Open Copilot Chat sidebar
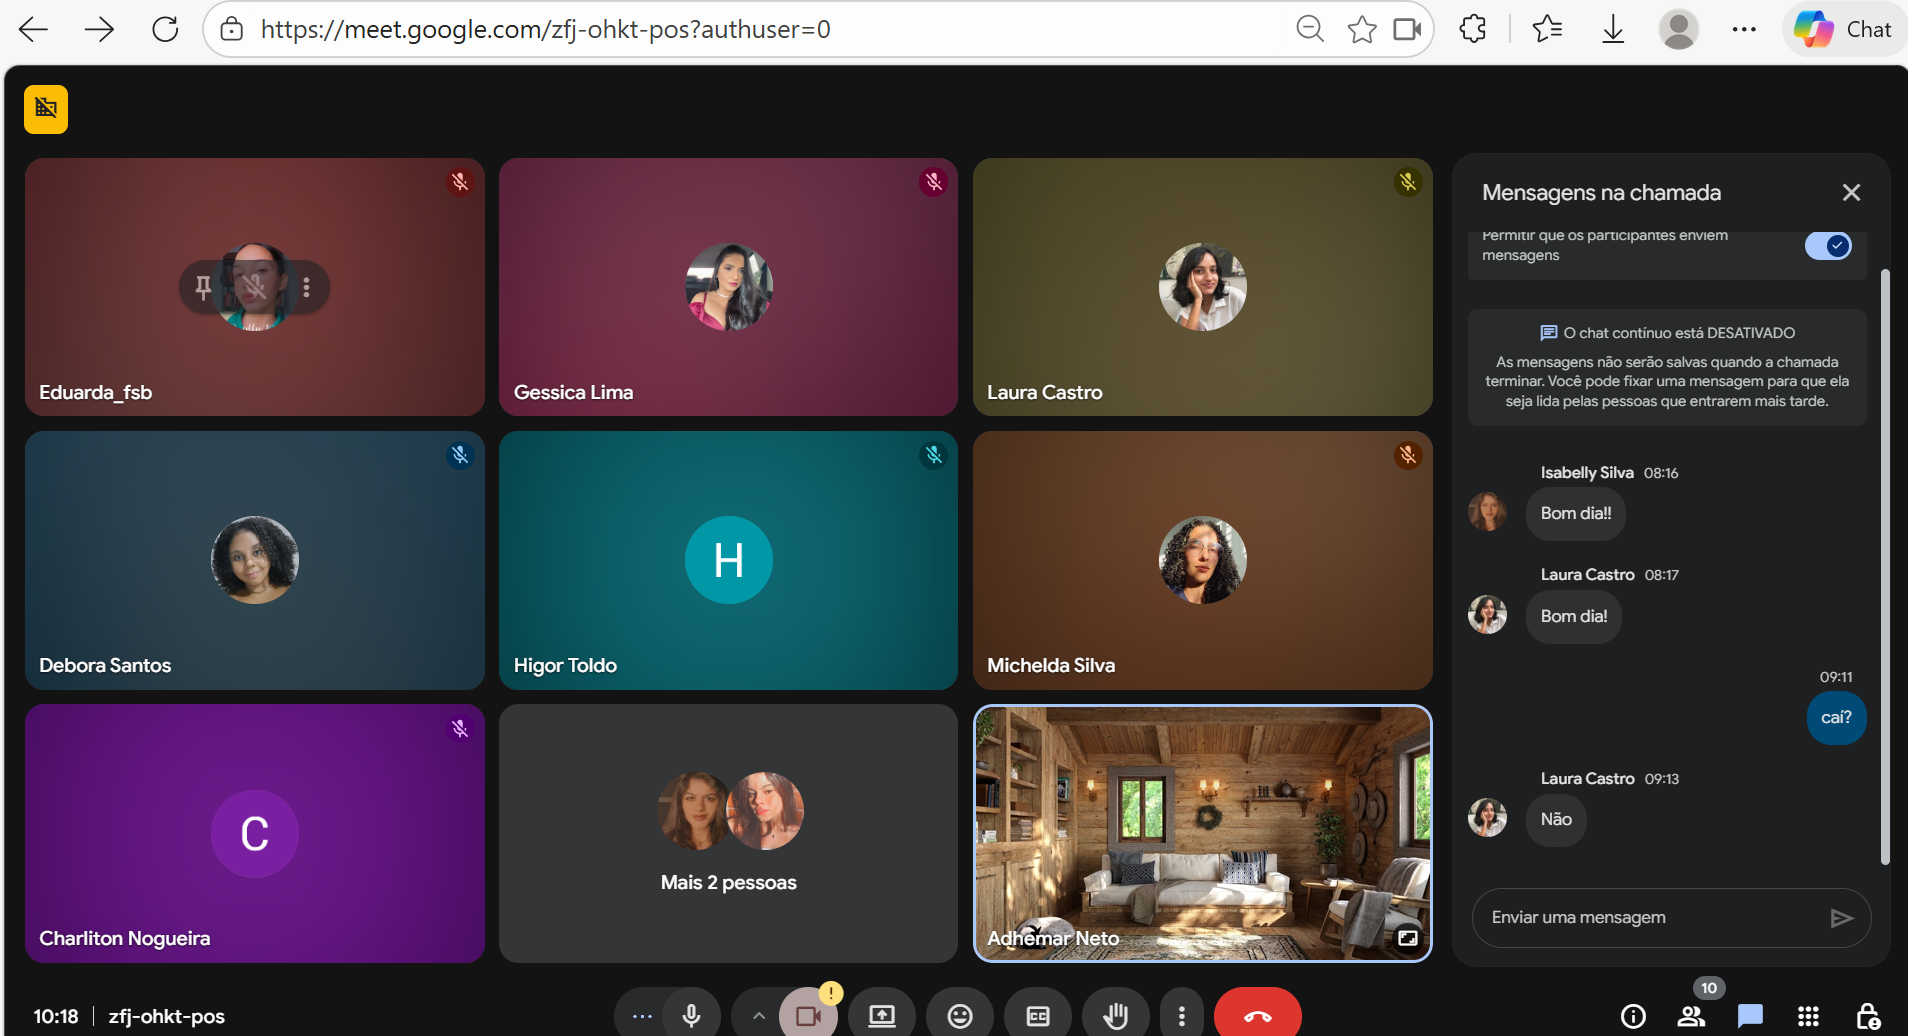This screenshot has width=1908, height=1036. (1843, 29)
